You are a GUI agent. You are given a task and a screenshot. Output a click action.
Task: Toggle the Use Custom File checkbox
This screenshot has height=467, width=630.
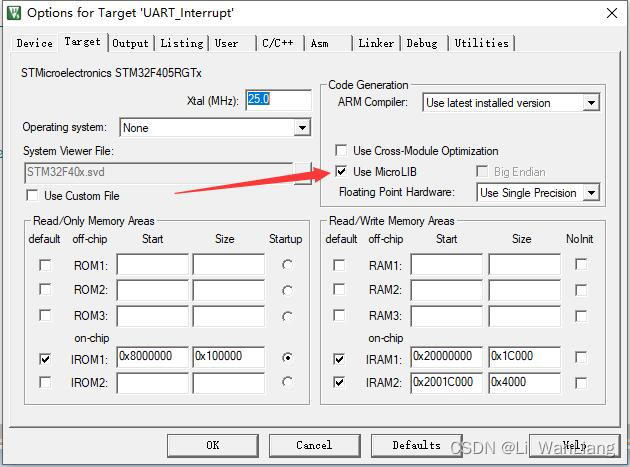pyautogui.click(x=32, y=196)
